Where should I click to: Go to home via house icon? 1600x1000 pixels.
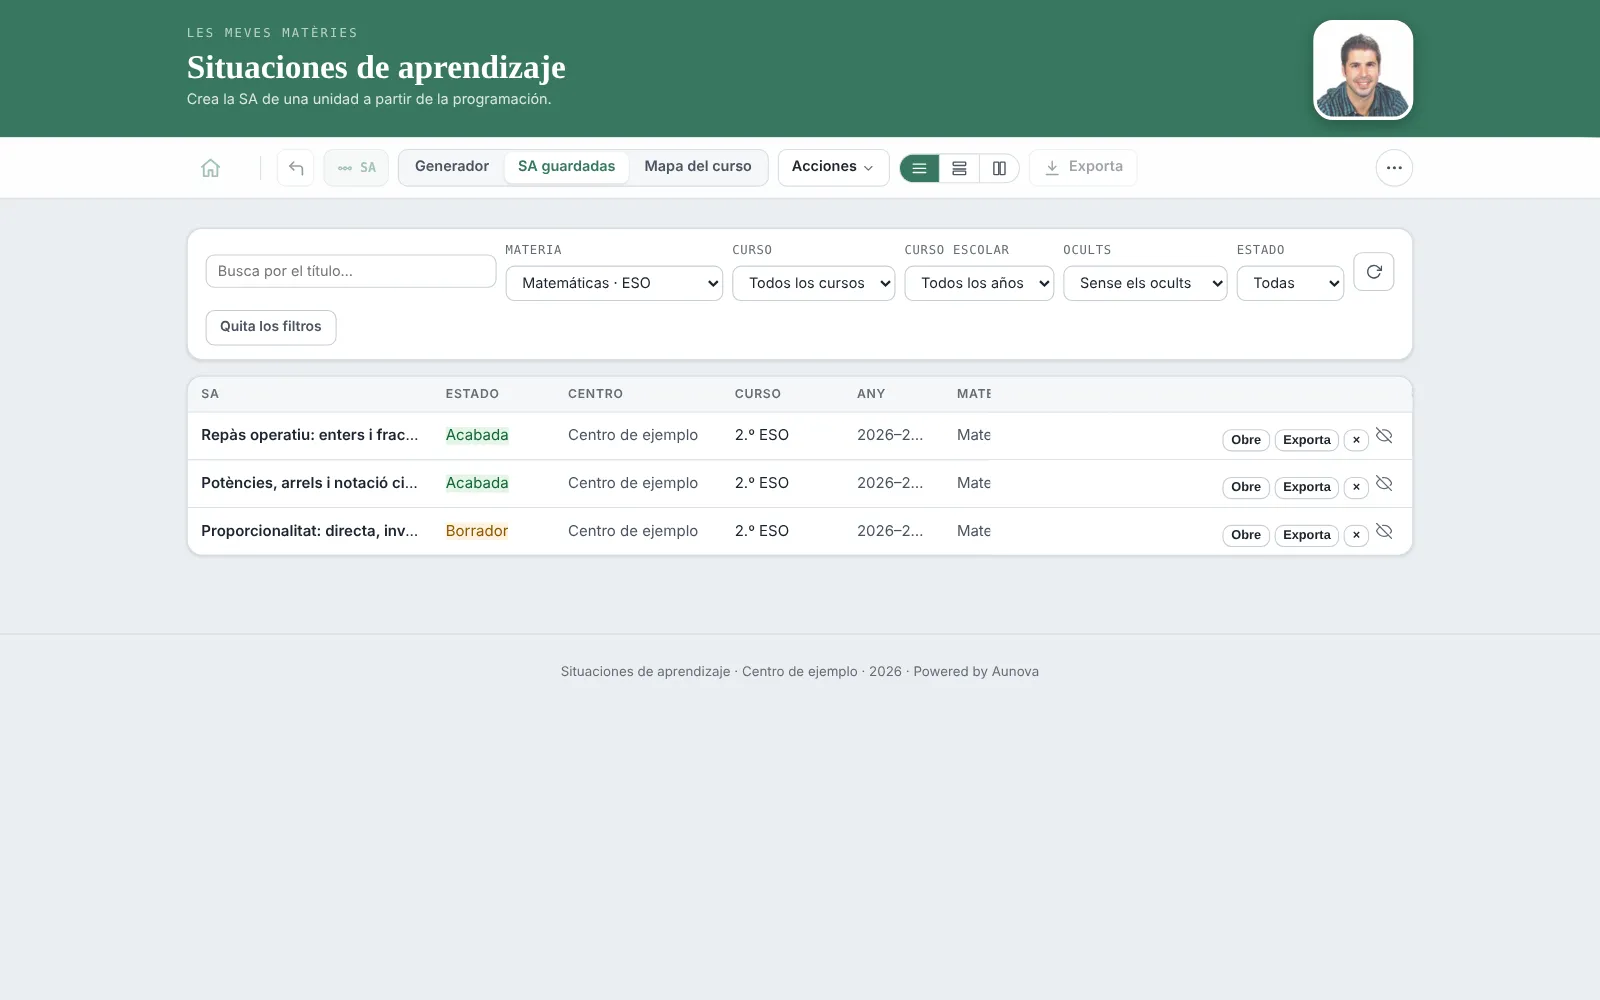click(210, 168)
